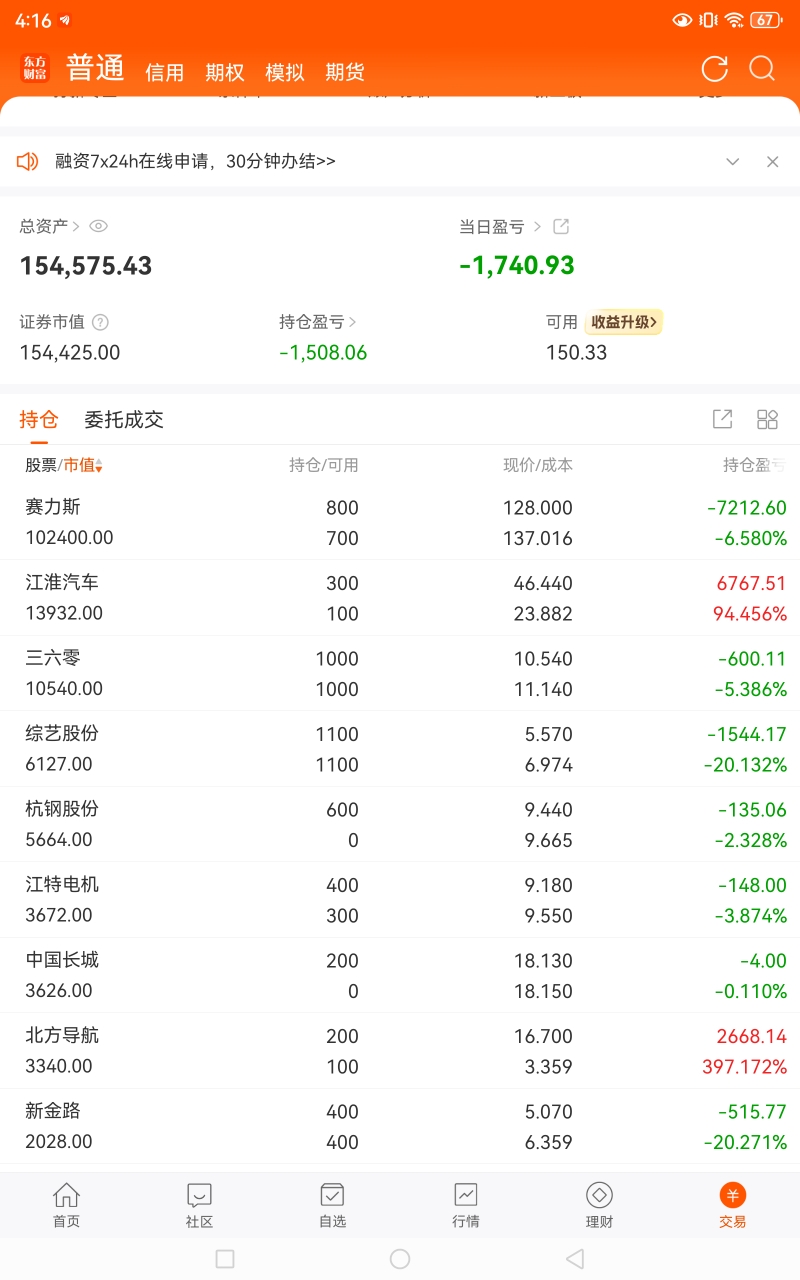The width and height of the screenshot is (800, 1280).
Task: Share holdings list with the export icon
Action: [x=722, y=419]
